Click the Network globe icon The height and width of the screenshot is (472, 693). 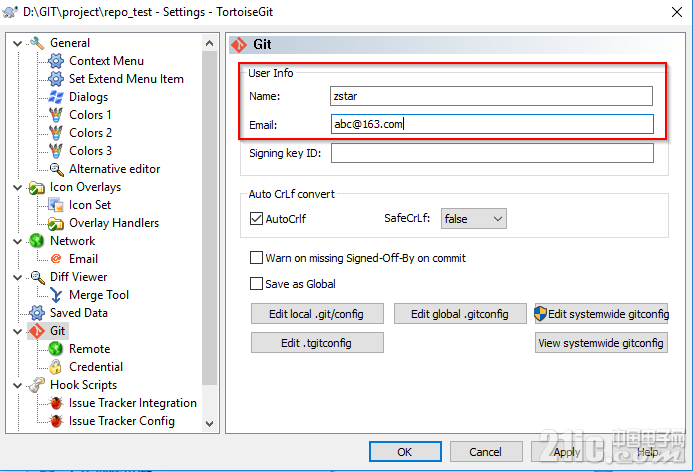(x=37, y=241)
